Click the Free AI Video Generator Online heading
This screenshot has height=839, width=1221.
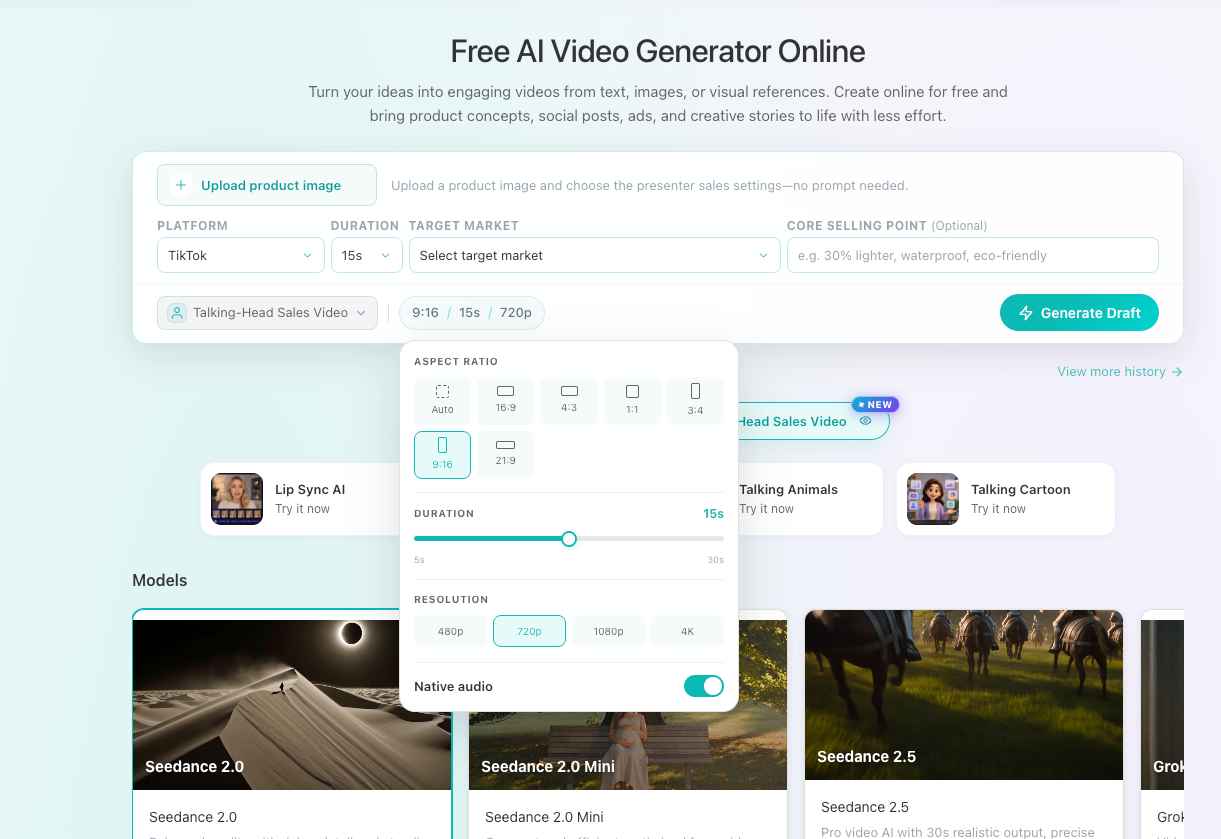[658, 51]
